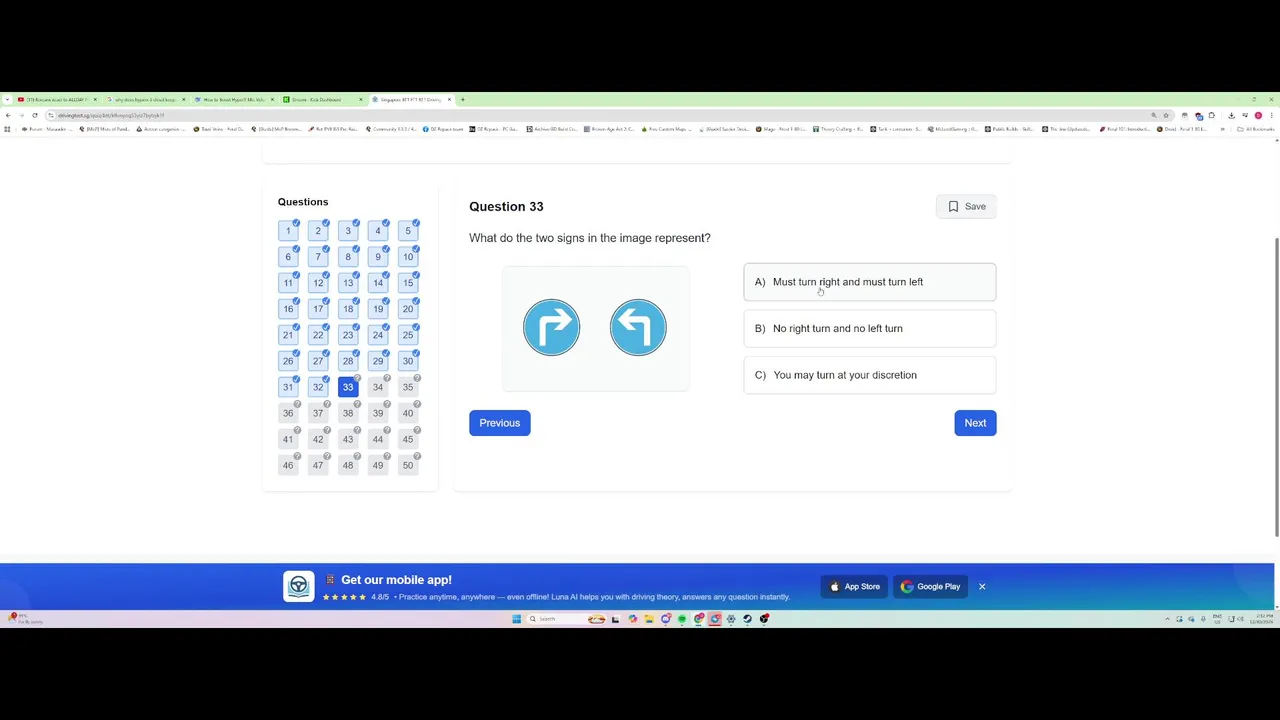This screenshot has width=1280, height=720.
Task: Jump to unanswered question 41
Action: (x=288, y=439)
